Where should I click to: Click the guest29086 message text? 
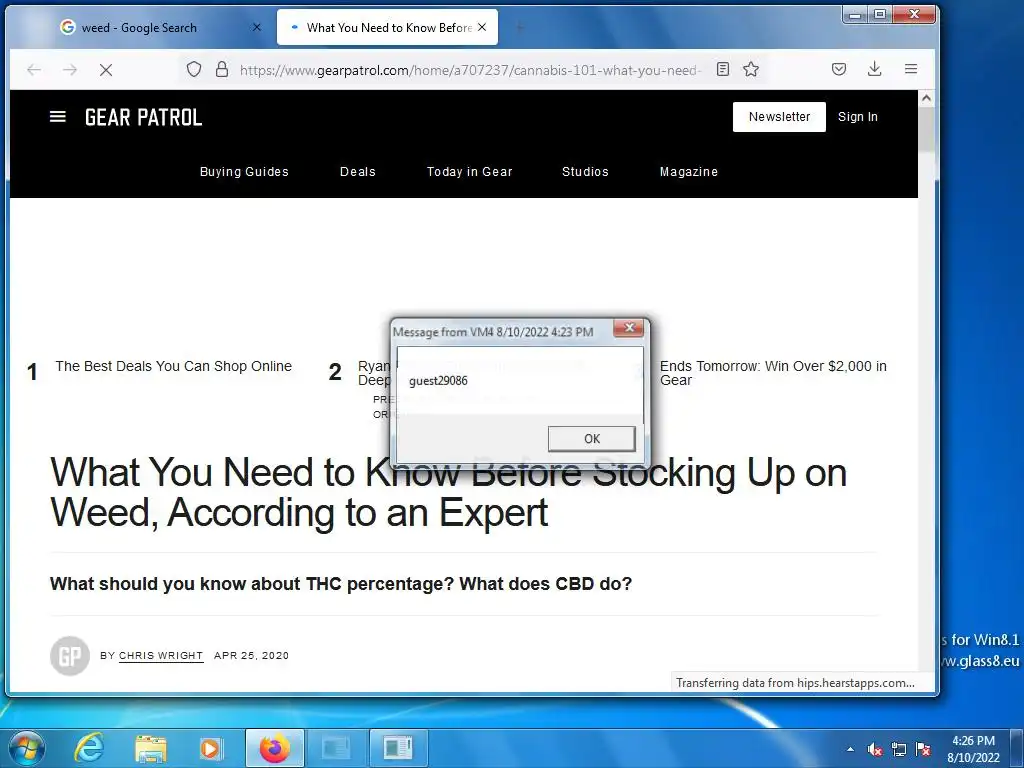438,381
